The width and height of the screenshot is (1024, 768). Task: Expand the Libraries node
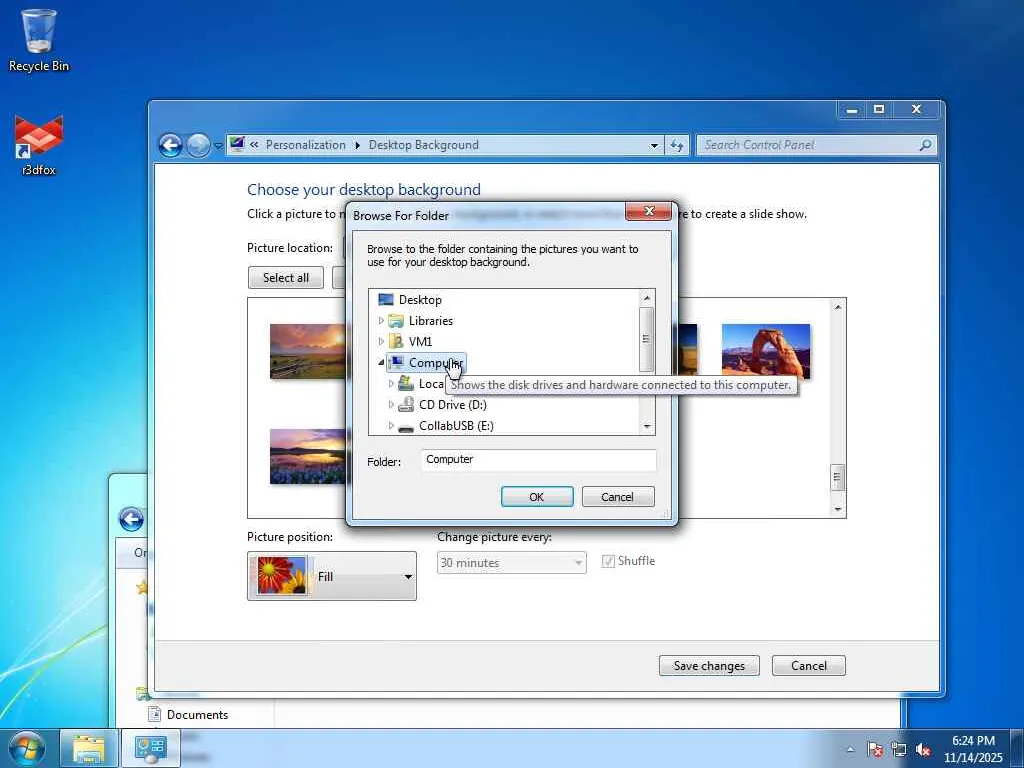pos(381,321)
